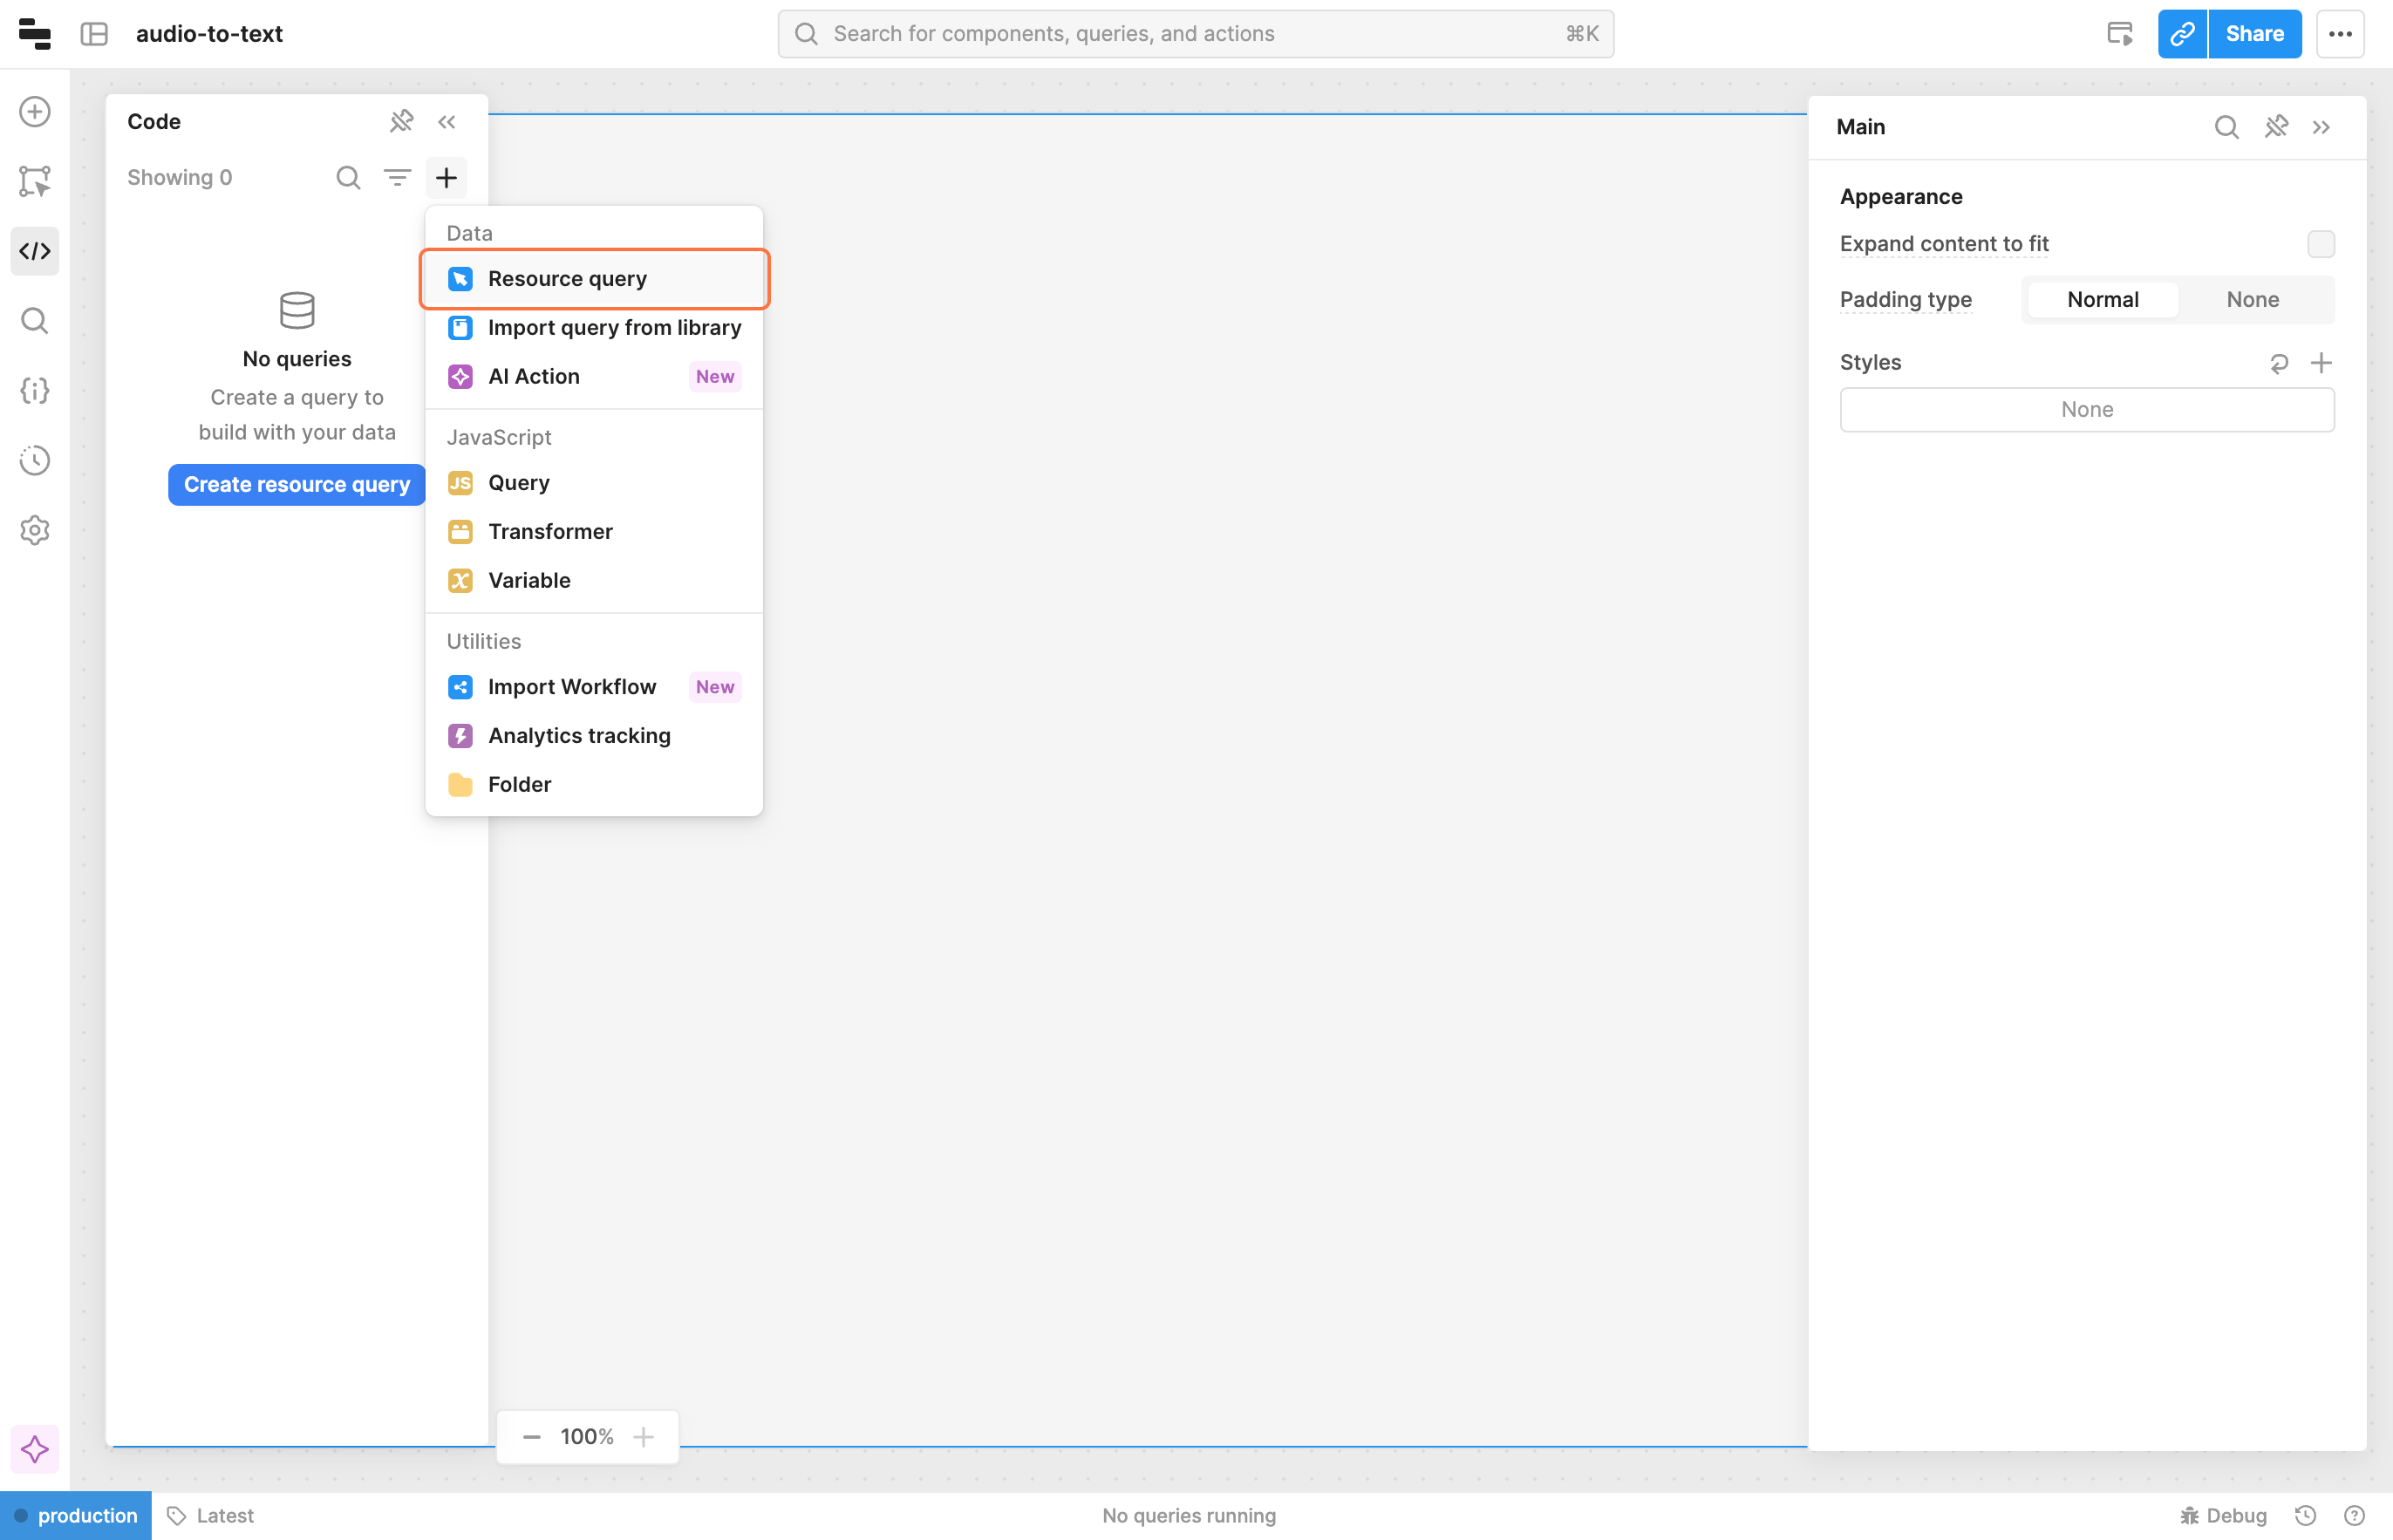This screenshot has height=1540, width=2393.
Task: Click Create resource query button
Action: pos(297,485)
